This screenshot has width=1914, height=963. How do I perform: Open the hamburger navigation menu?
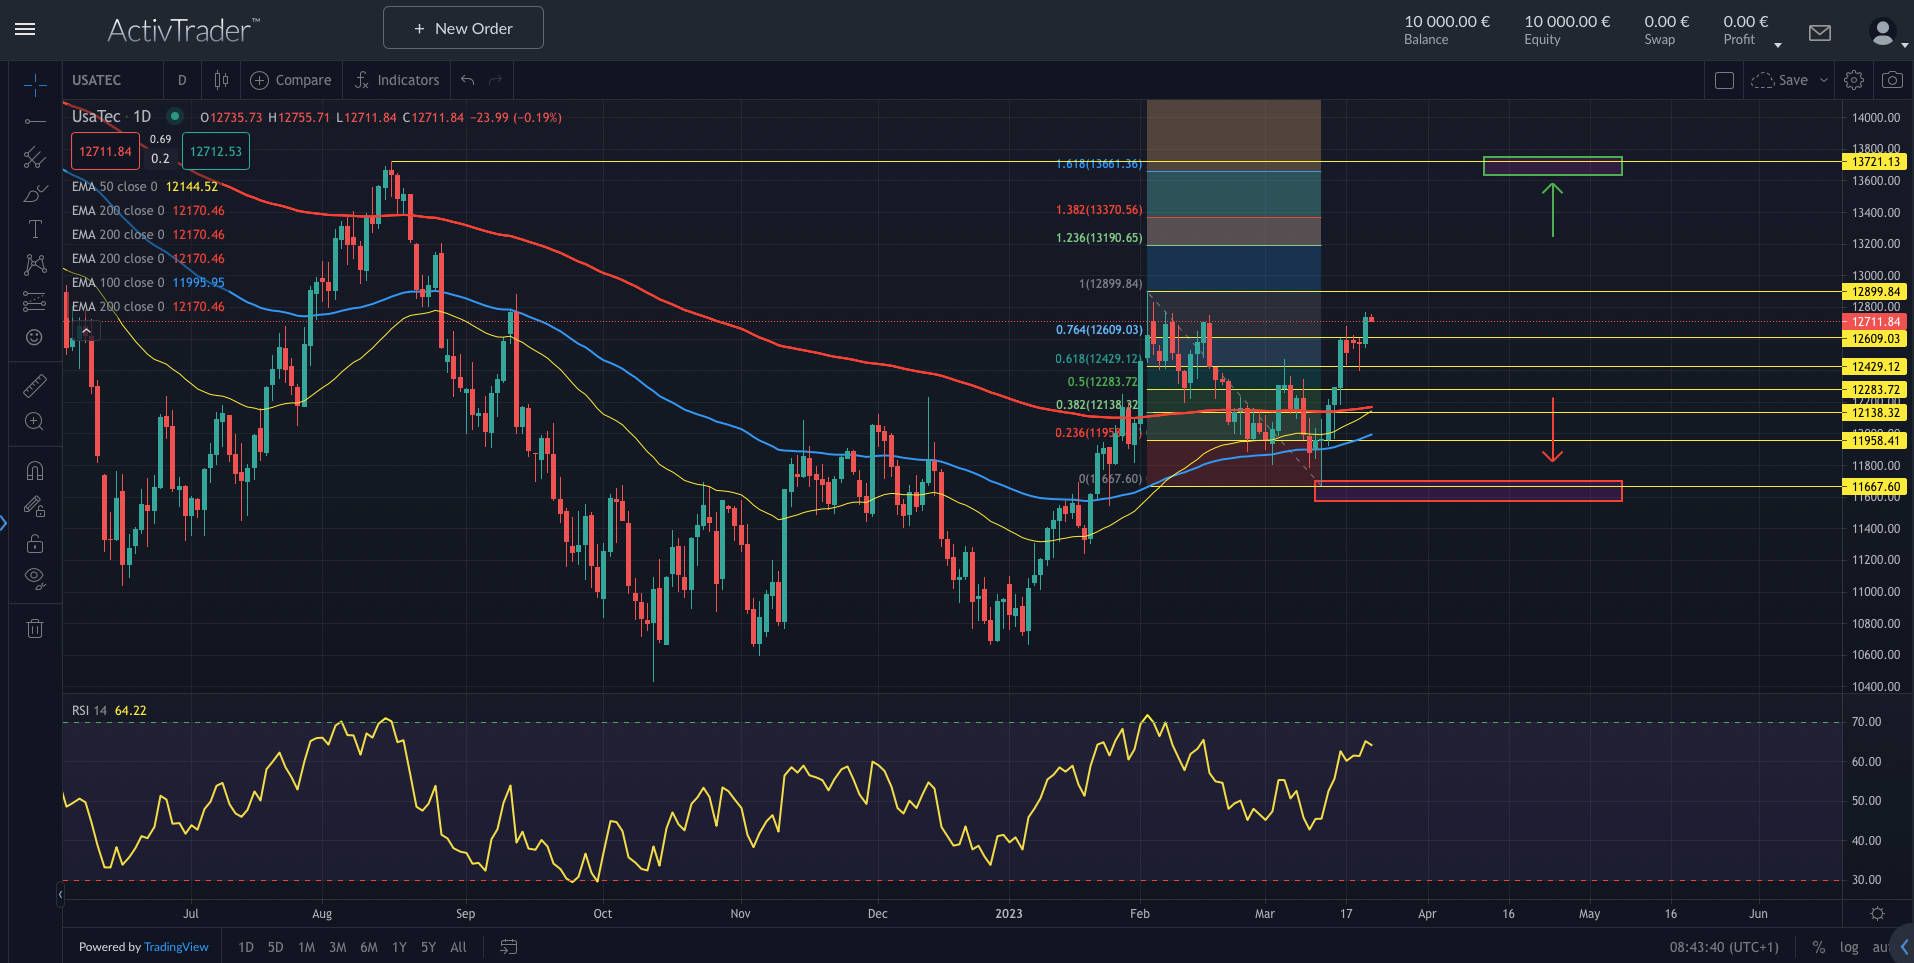point(25,28)
